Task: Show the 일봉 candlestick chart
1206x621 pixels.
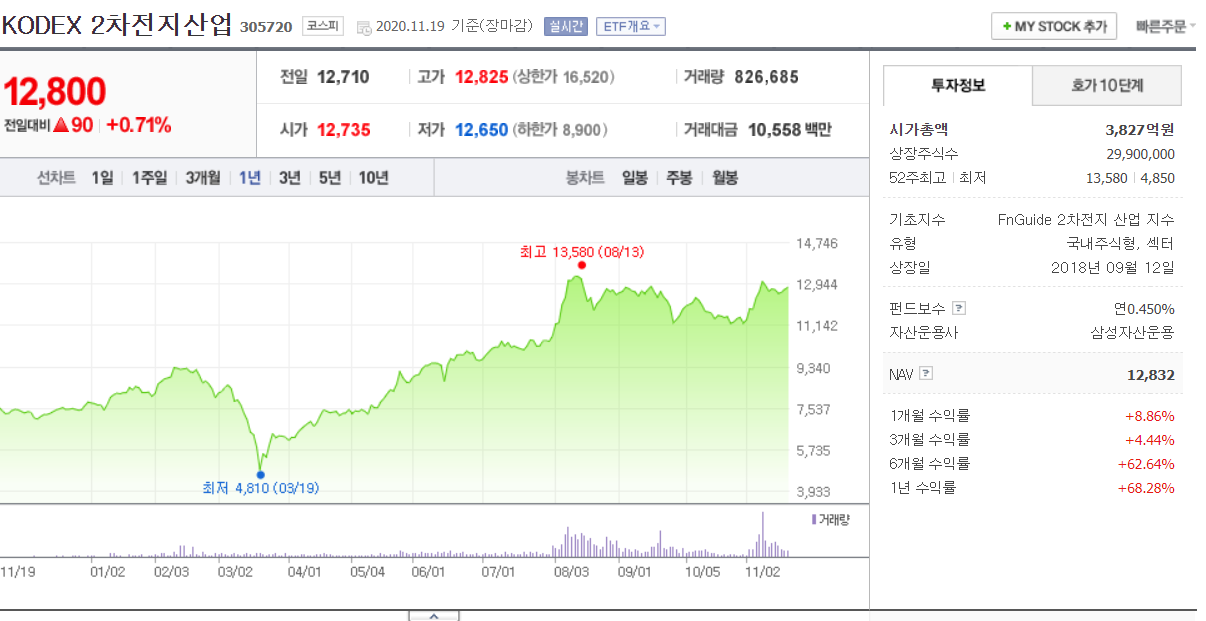Action: (635, 178)
